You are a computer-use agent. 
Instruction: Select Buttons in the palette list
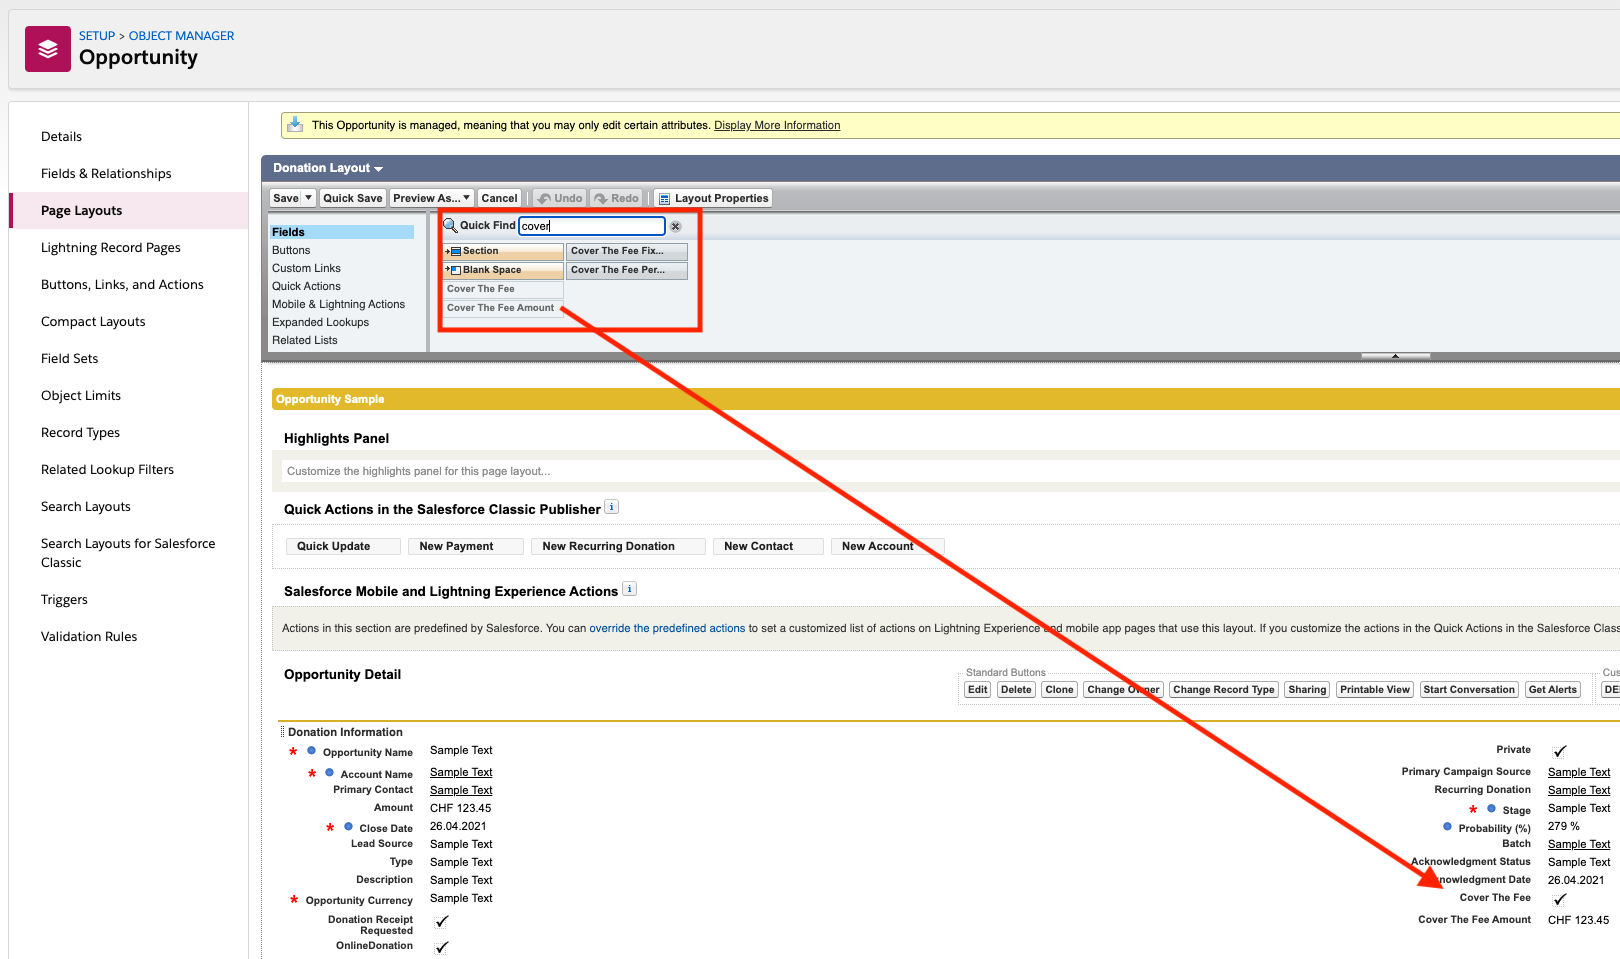pos(291,250)
